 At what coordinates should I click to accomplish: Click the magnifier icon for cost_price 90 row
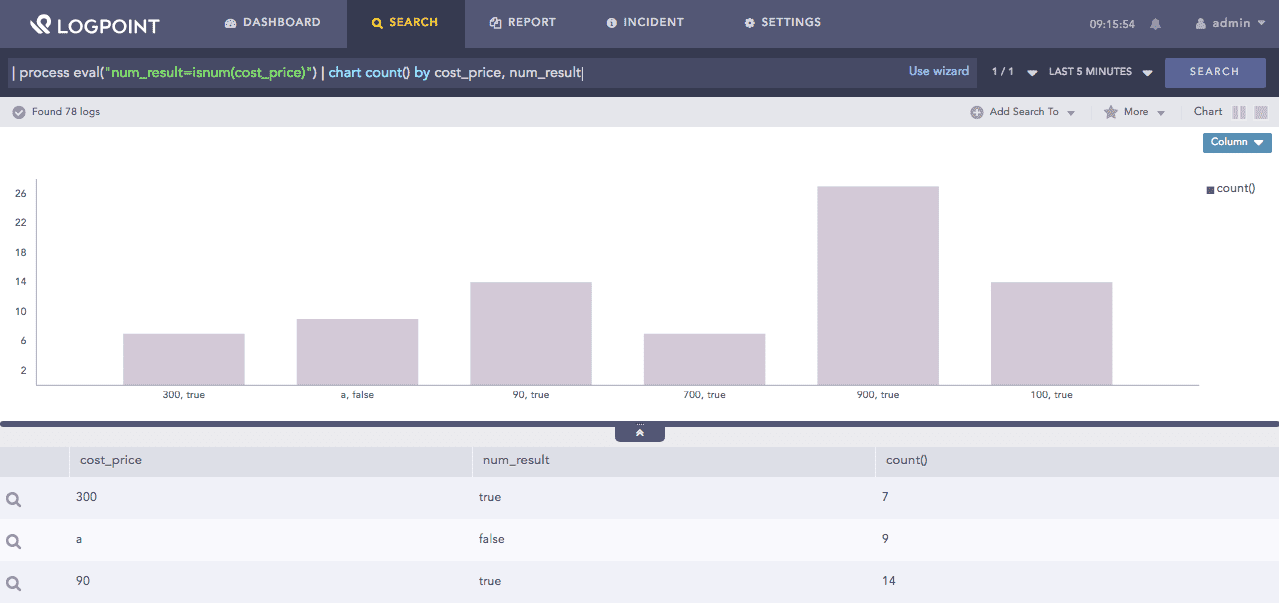click(x=14, y=583)
